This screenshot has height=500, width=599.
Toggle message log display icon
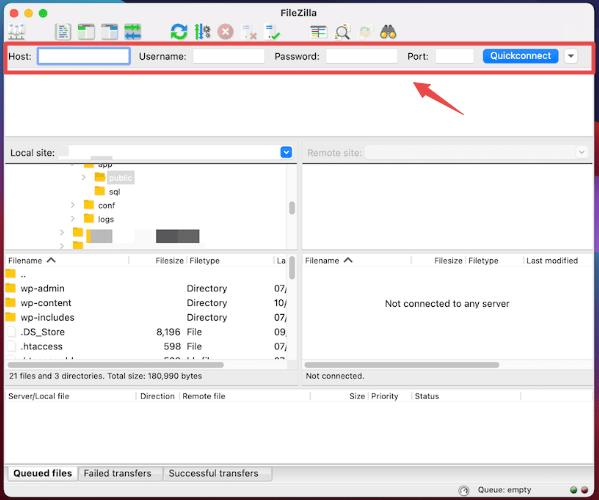63,32
